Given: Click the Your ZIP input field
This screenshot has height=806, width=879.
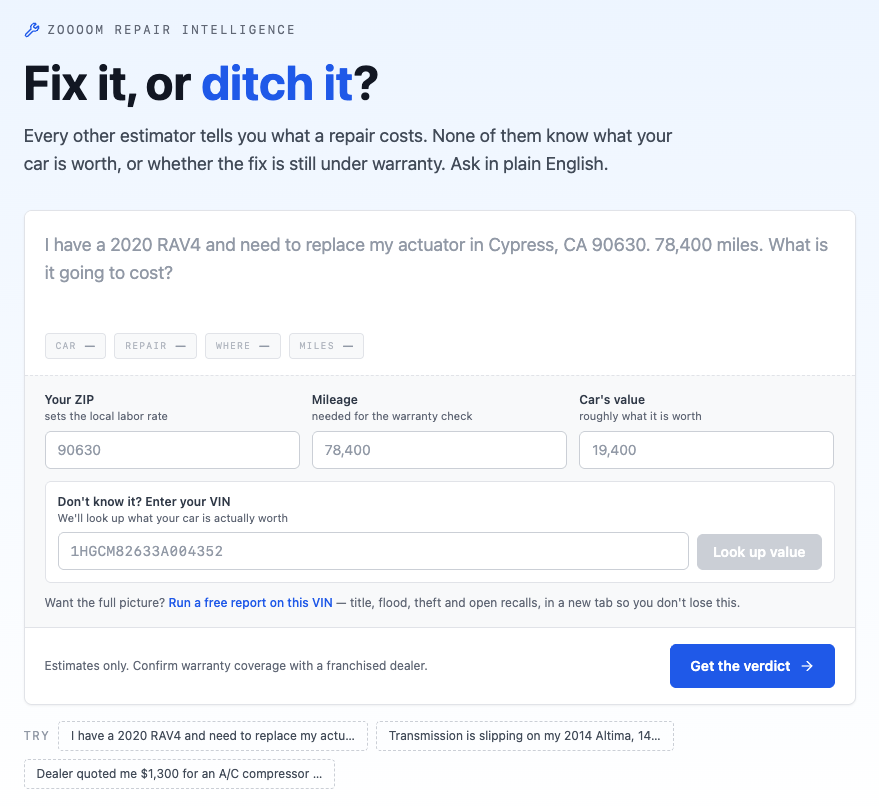Looking at the screenshot, I should click(172, 450).
